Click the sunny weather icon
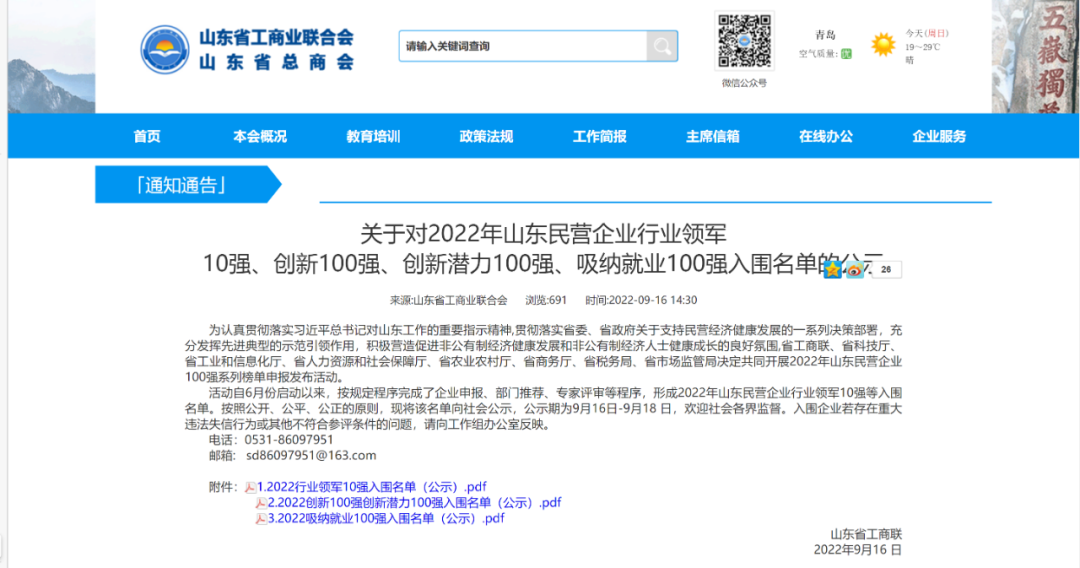Screen dimensions: 1080x568 coord(882,45)
